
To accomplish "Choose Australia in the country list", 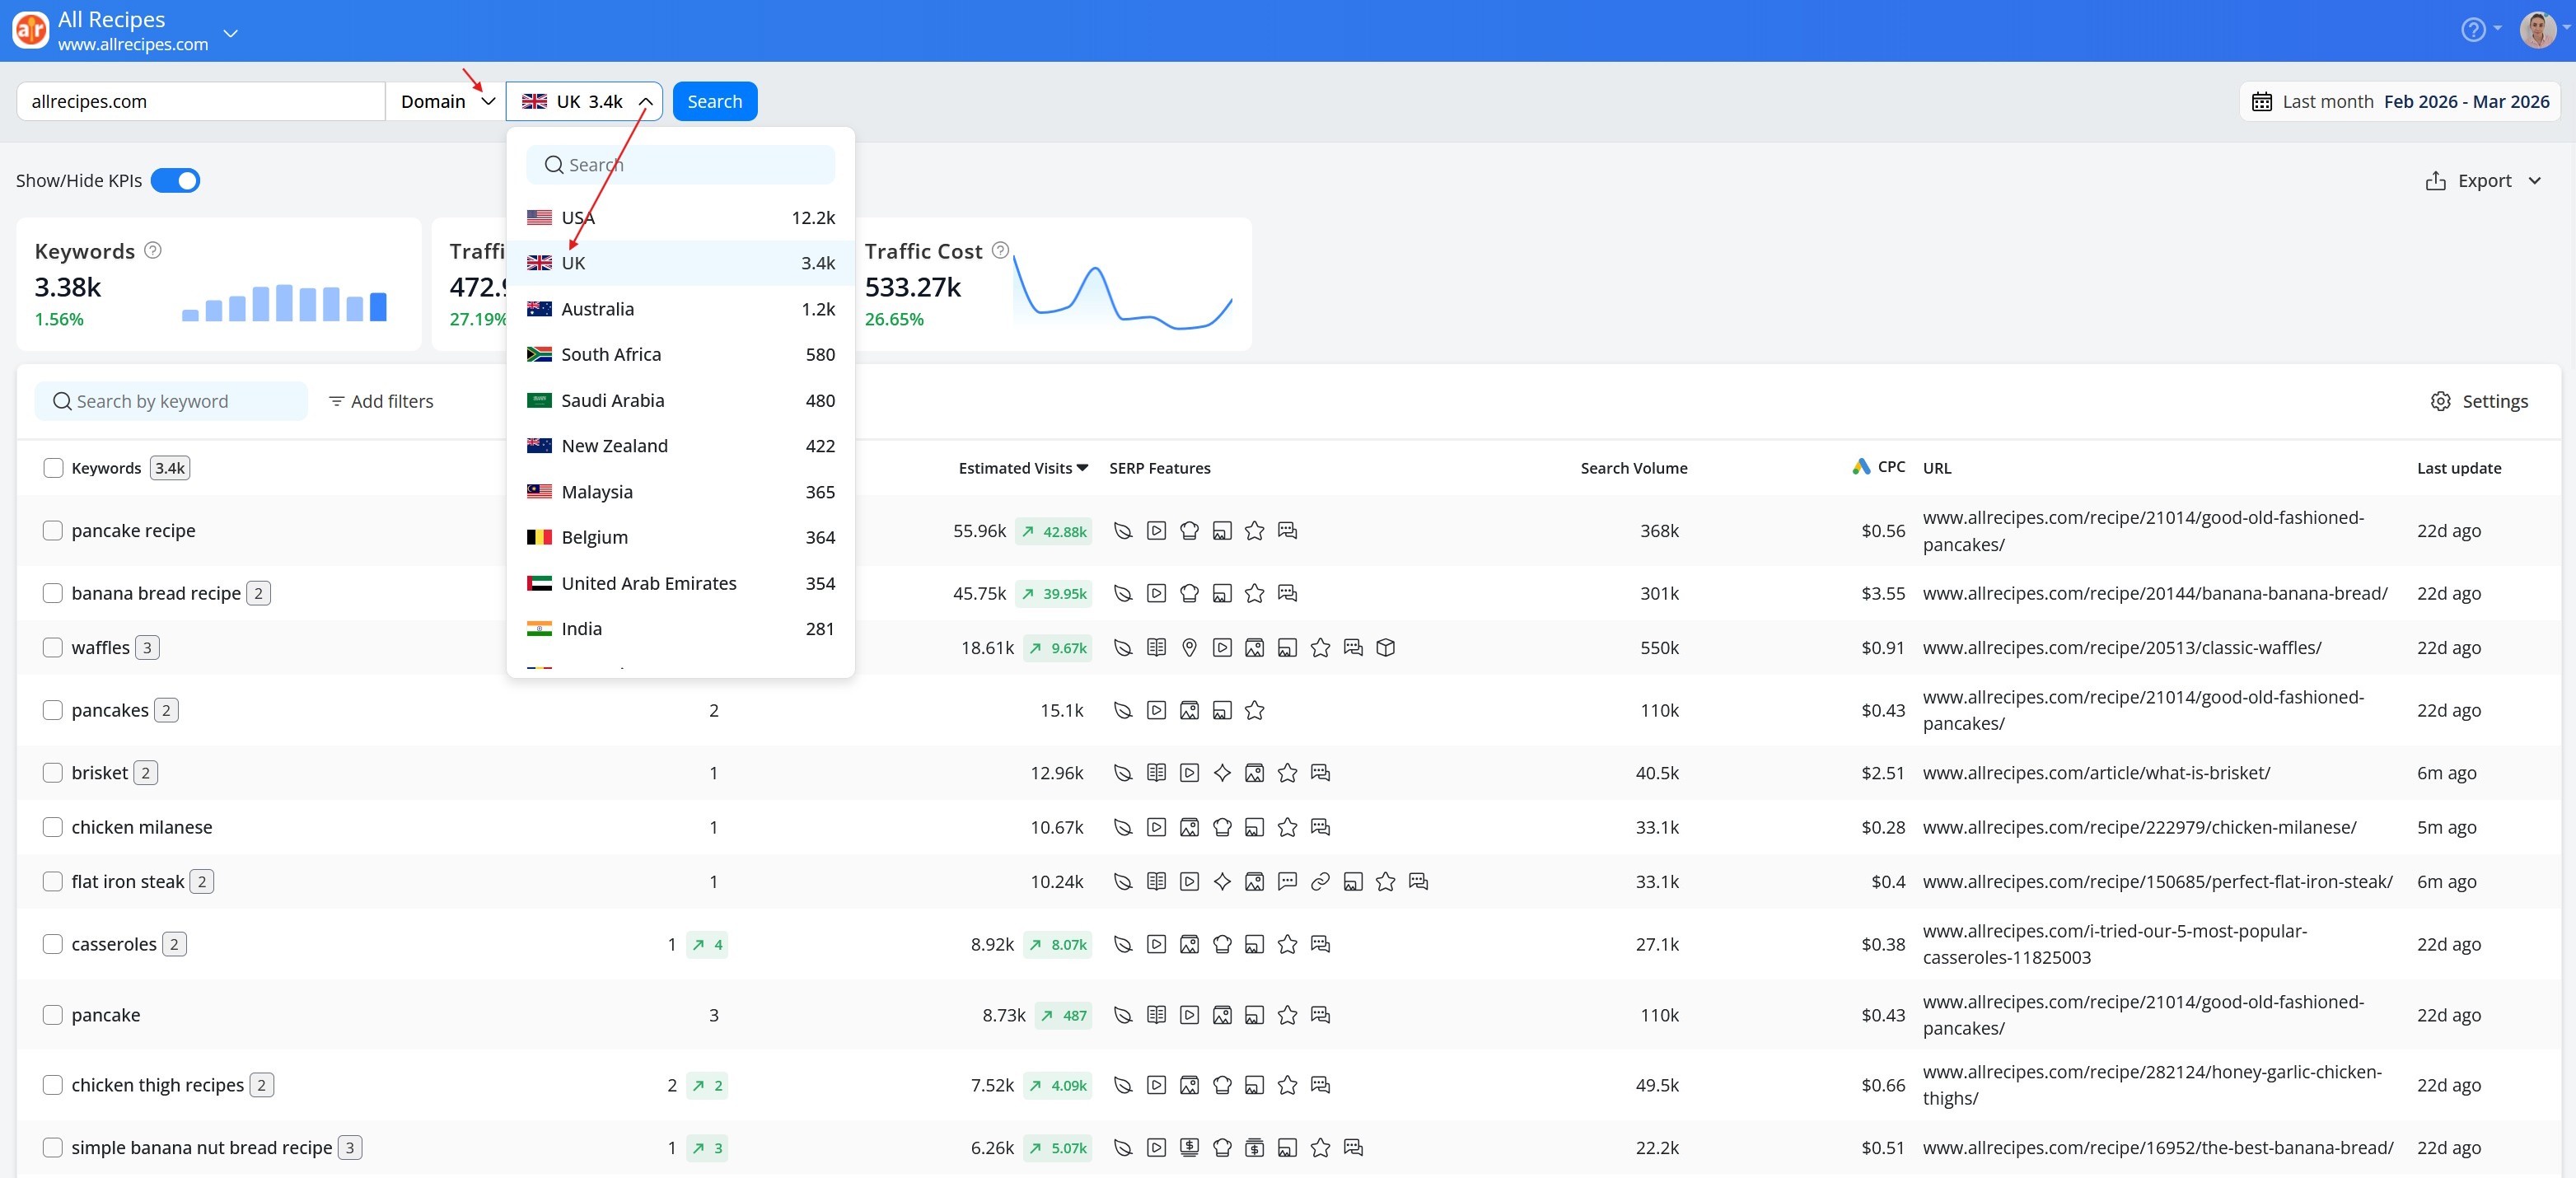I will pos(680,309).
